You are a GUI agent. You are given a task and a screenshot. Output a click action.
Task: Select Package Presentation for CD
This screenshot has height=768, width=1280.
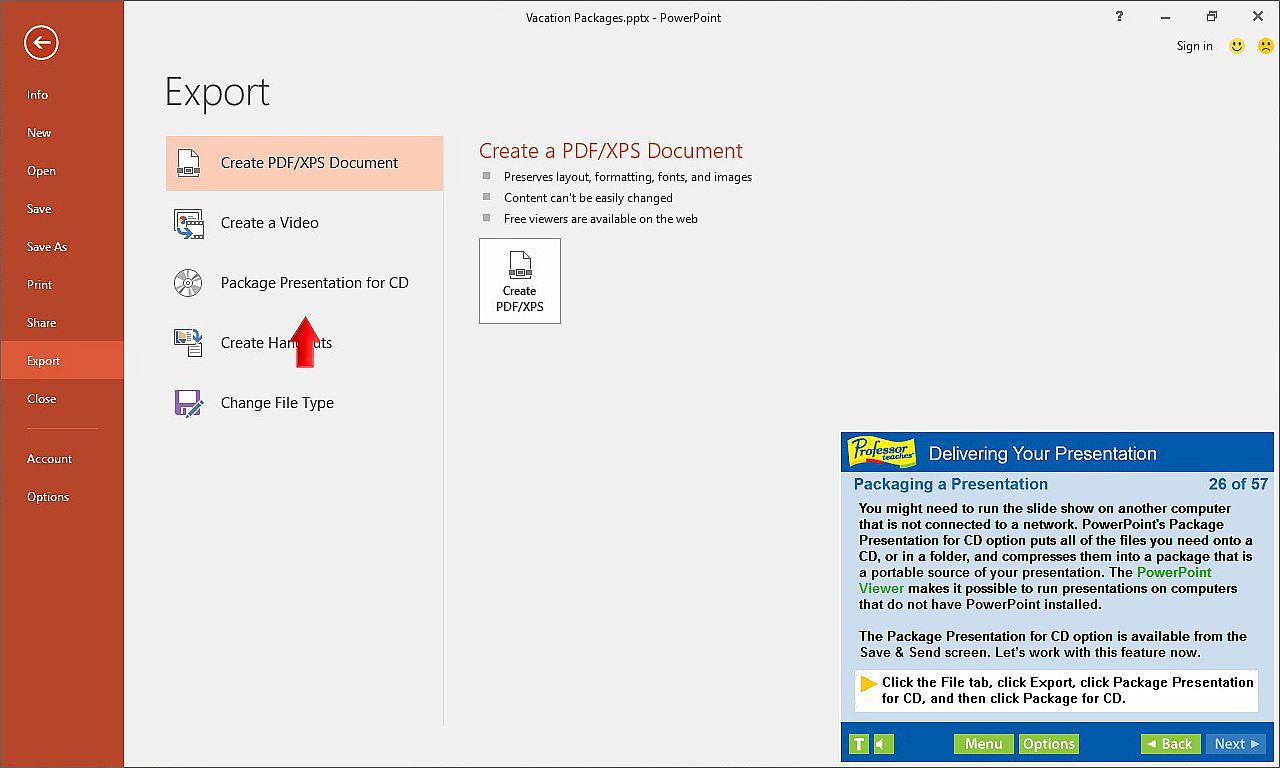point(304,283)
